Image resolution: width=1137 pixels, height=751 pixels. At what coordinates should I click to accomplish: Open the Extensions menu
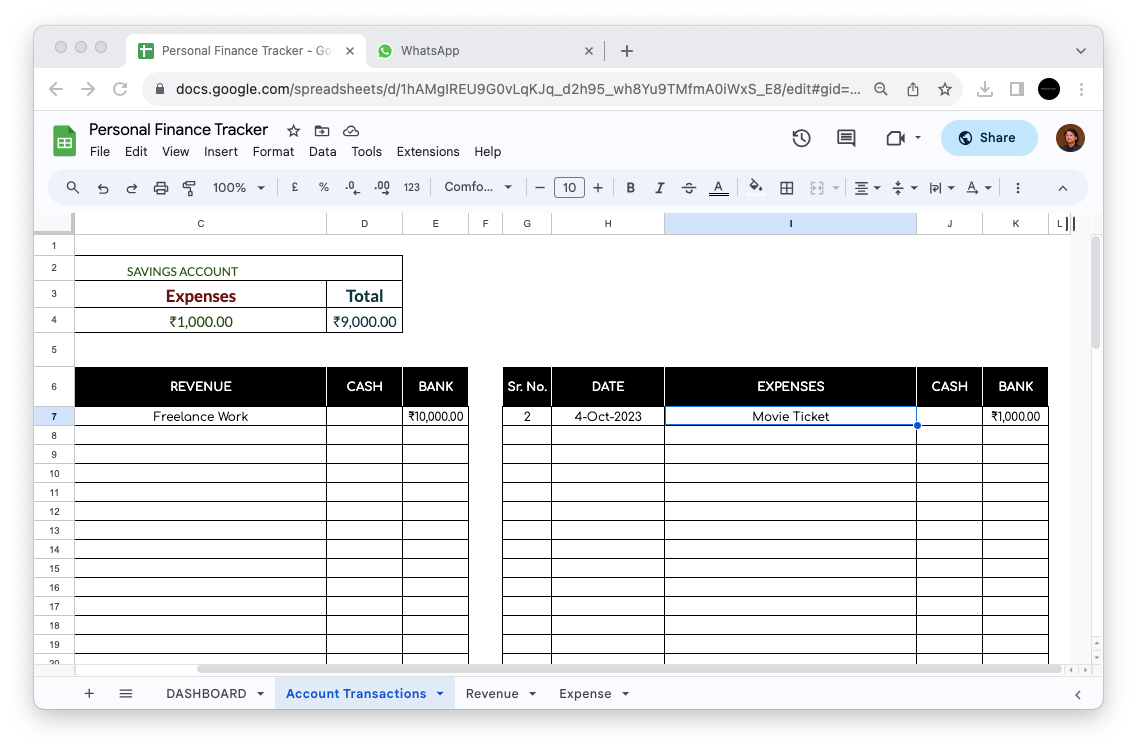coord(428,152)
